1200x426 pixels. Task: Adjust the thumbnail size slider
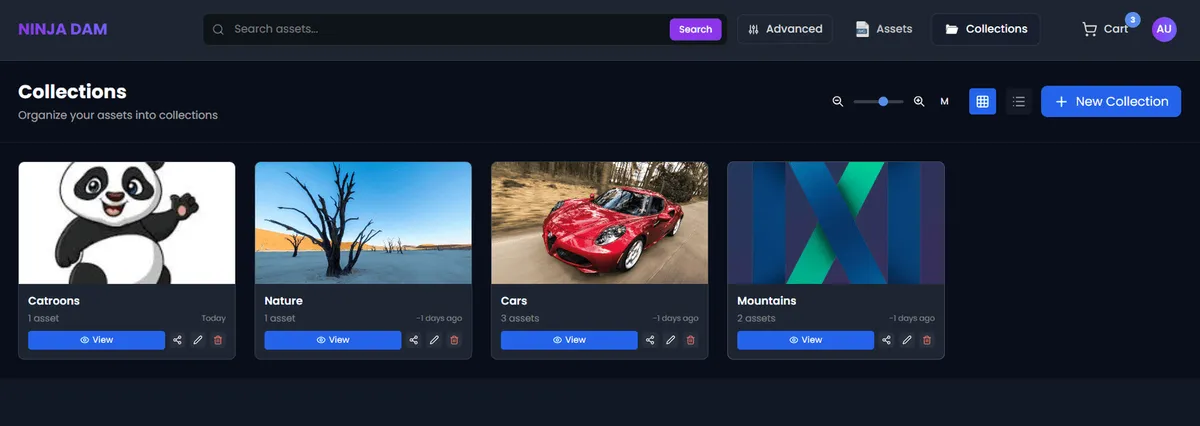(883, 101)
